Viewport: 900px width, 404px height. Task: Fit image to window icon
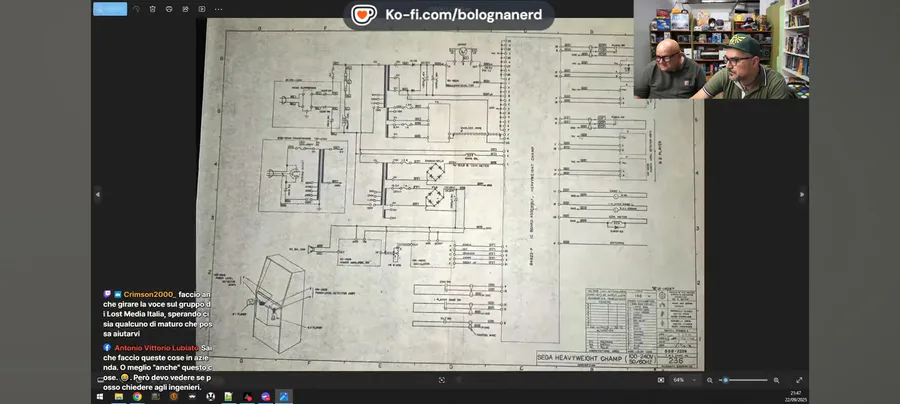(661, 380)
